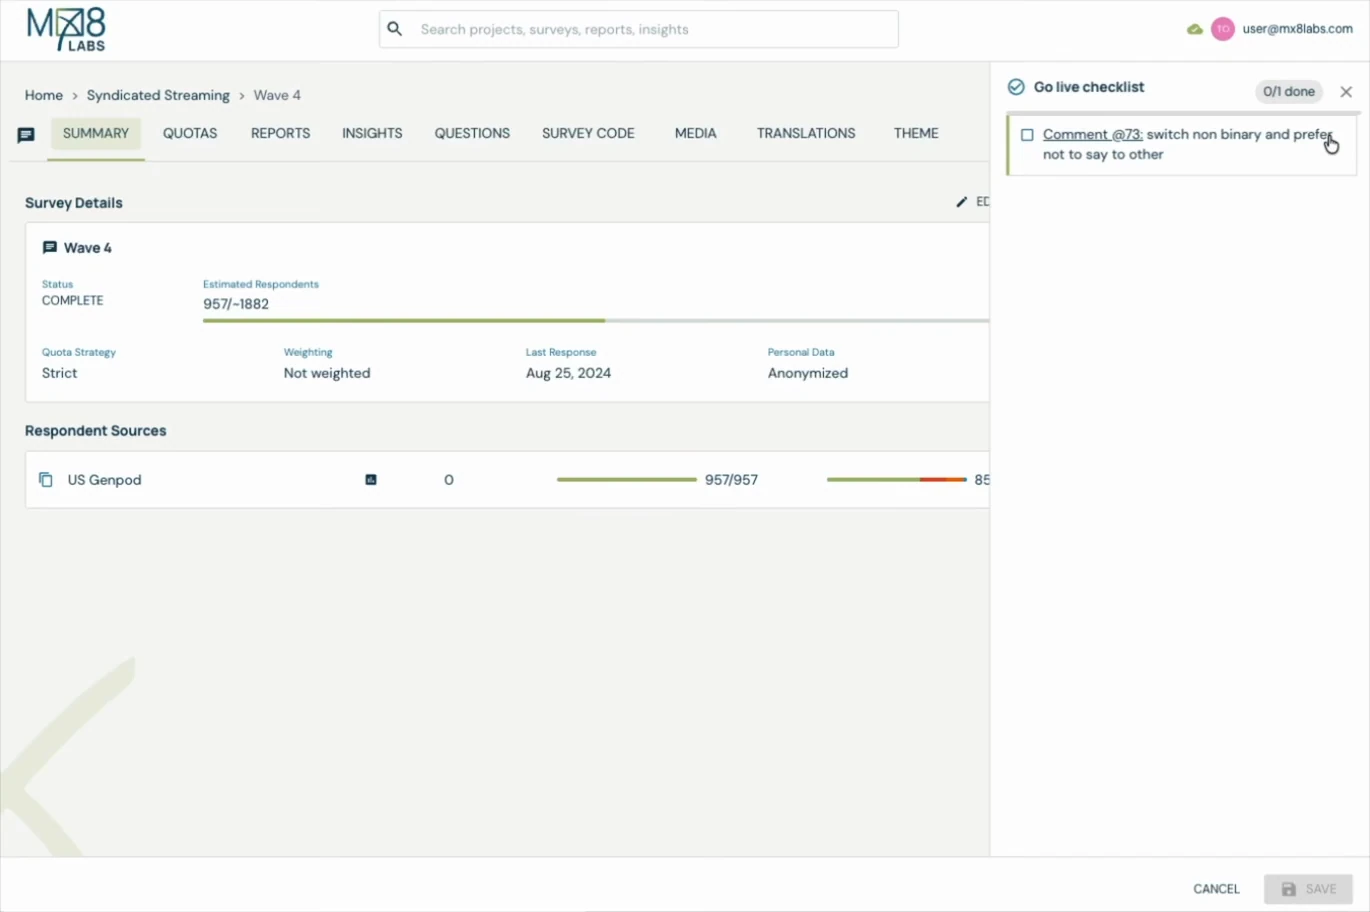
Task: Open comments icon beside Summary tab
Action: 26,135
